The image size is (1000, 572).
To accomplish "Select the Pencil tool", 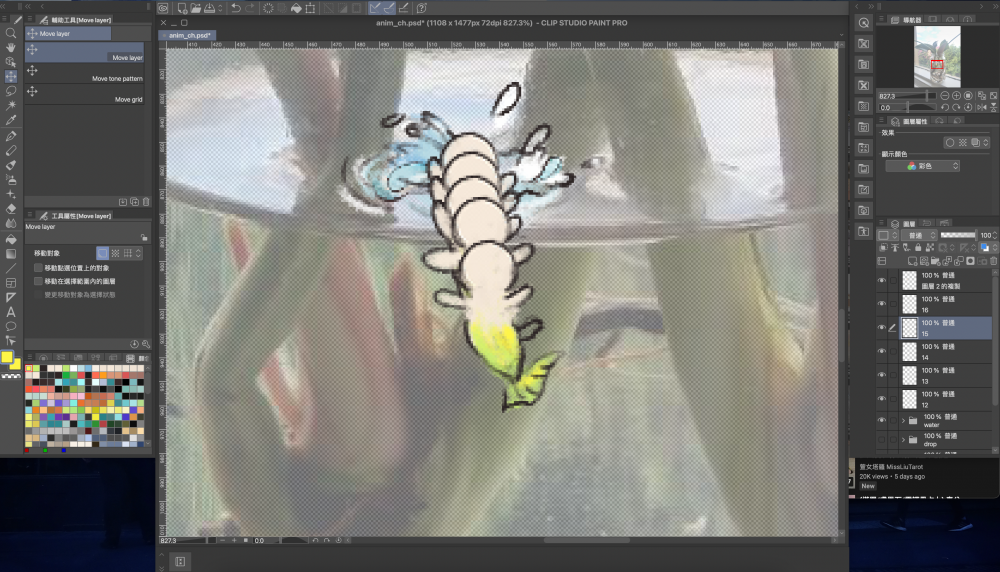I will [11, 150].
